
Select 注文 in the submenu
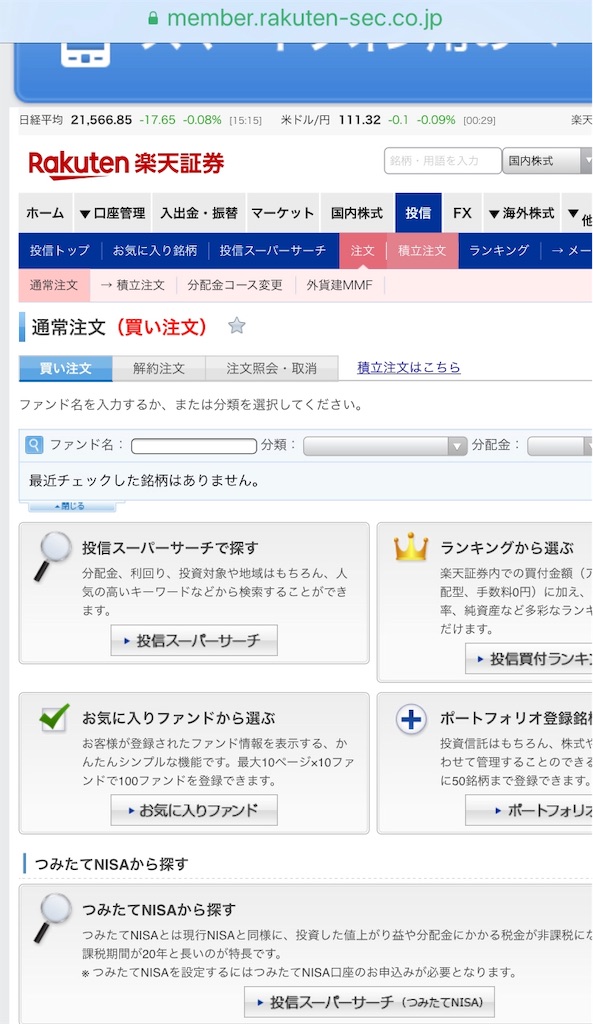pos(362,251)
